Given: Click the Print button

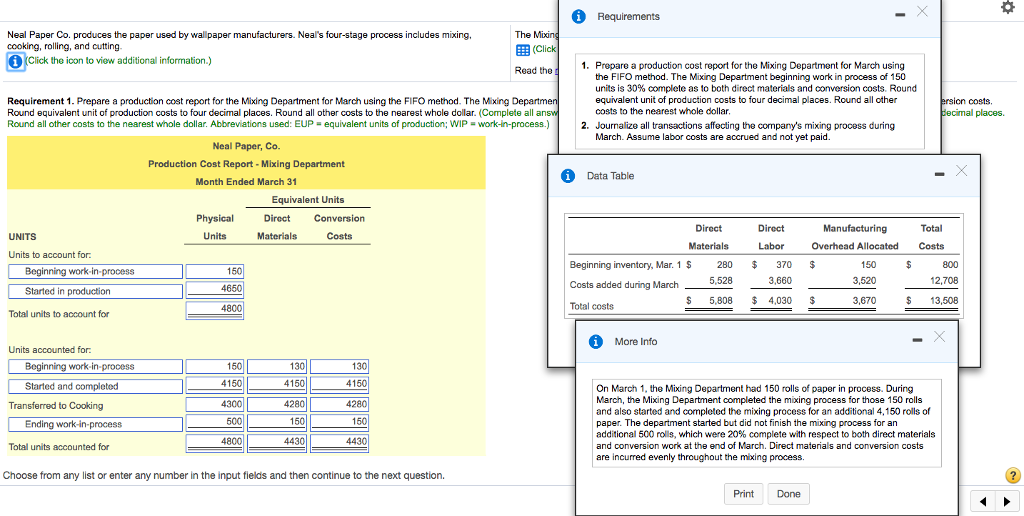Looking at the screenshot, I should (743, 494).
